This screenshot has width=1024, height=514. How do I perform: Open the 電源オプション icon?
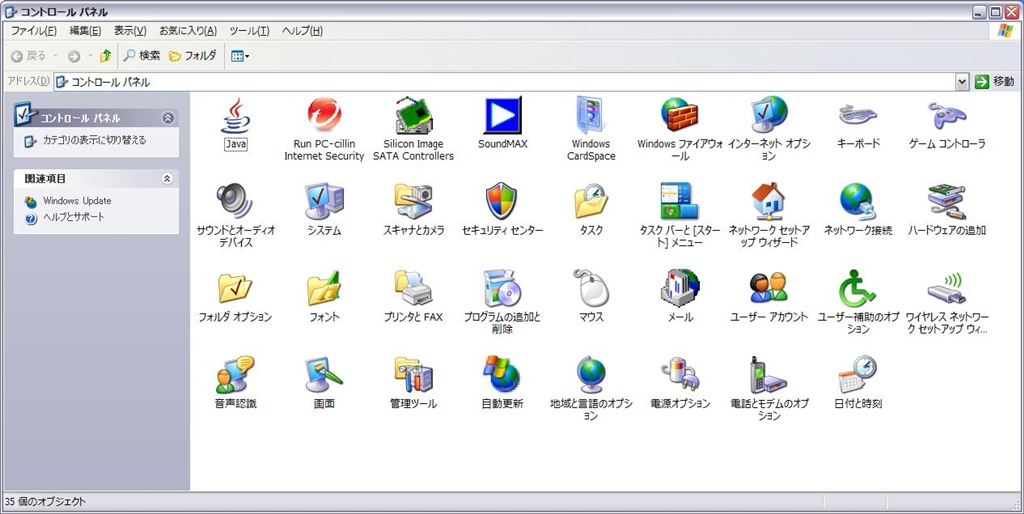(x=680, y=374)
